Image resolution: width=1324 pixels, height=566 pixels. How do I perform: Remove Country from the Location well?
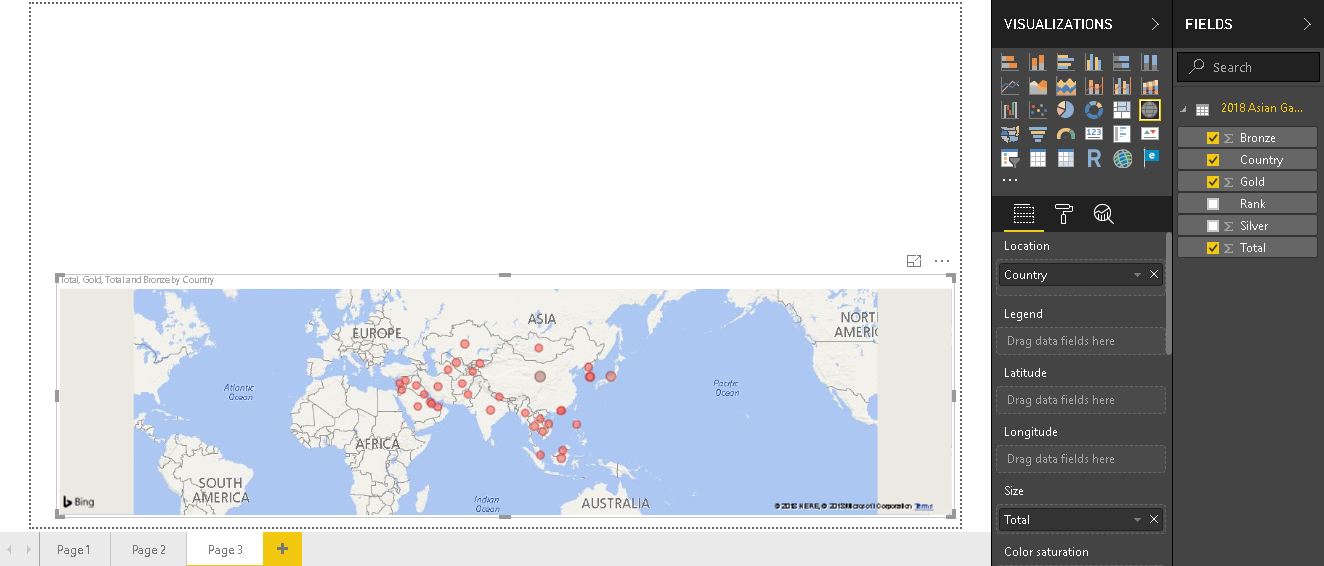coord(1154,275)
